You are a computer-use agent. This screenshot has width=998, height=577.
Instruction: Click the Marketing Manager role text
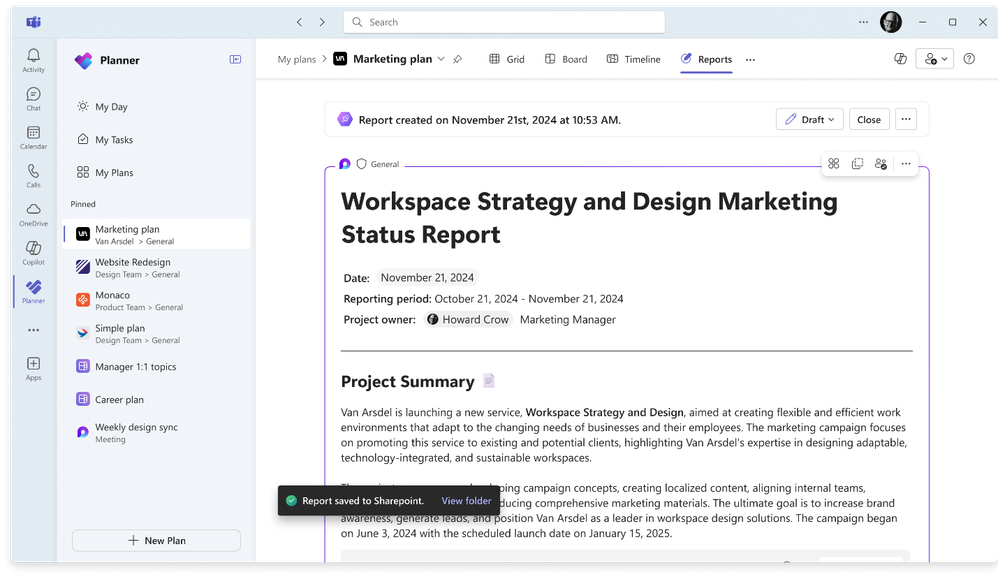click(x=568, y=319)
